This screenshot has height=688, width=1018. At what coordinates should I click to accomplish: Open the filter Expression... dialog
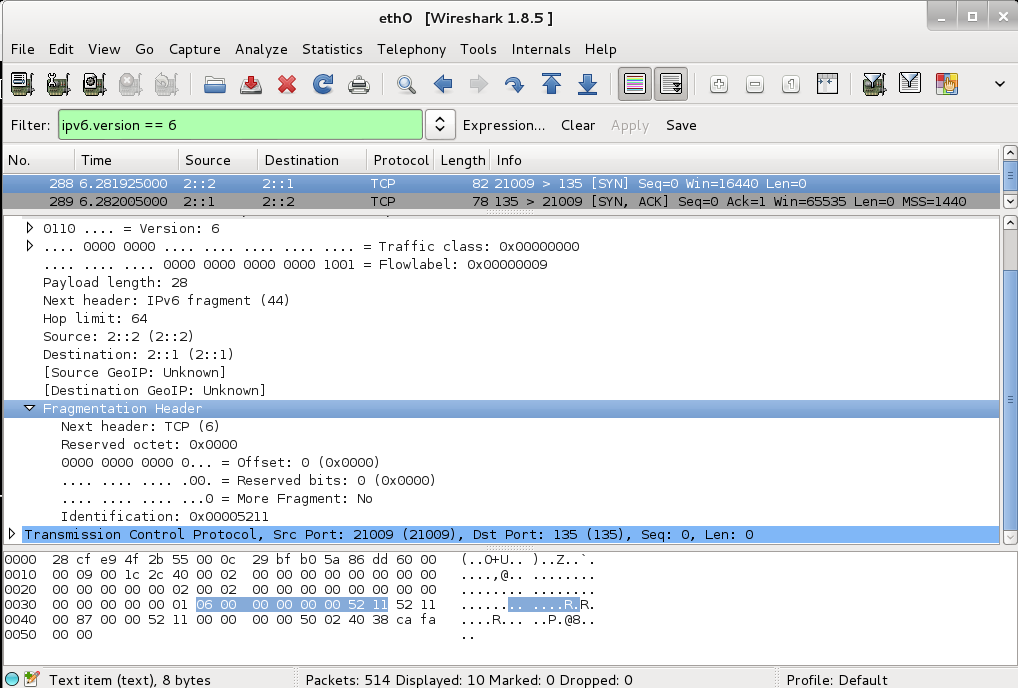coord(504,125)
